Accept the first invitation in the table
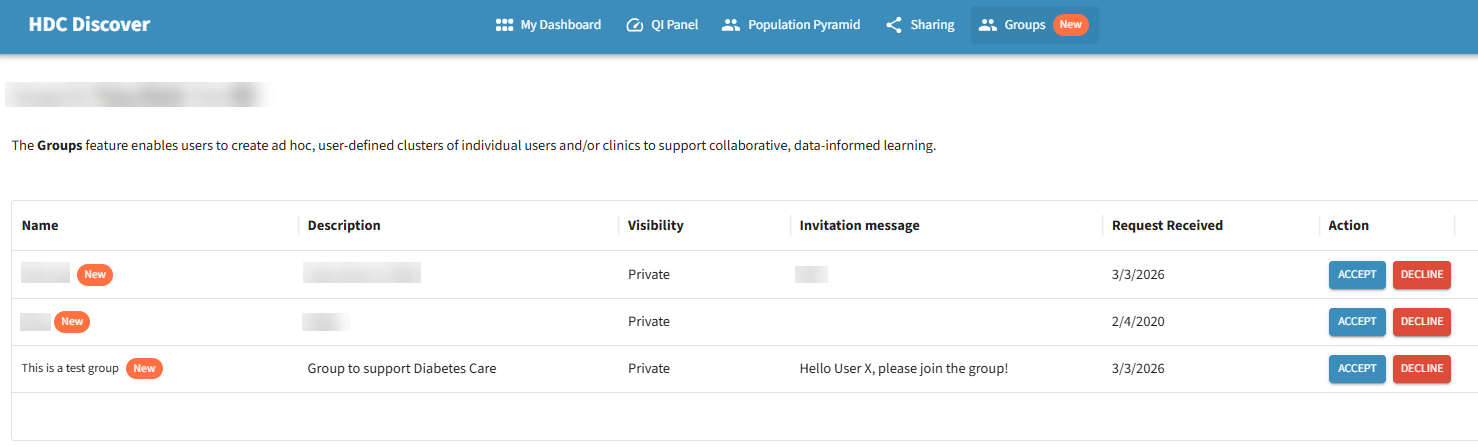 tap(1357, 274)
